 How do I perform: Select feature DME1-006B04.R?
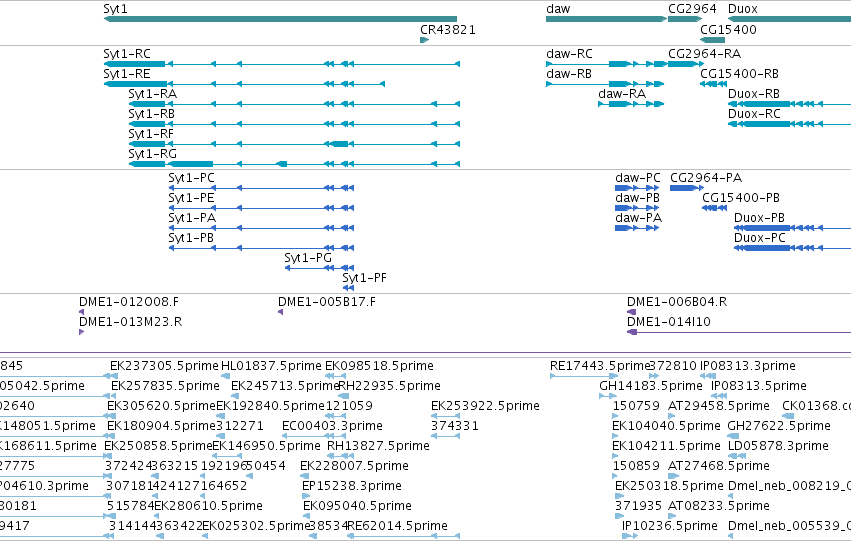pyautogui.click(x=631, y=312)
